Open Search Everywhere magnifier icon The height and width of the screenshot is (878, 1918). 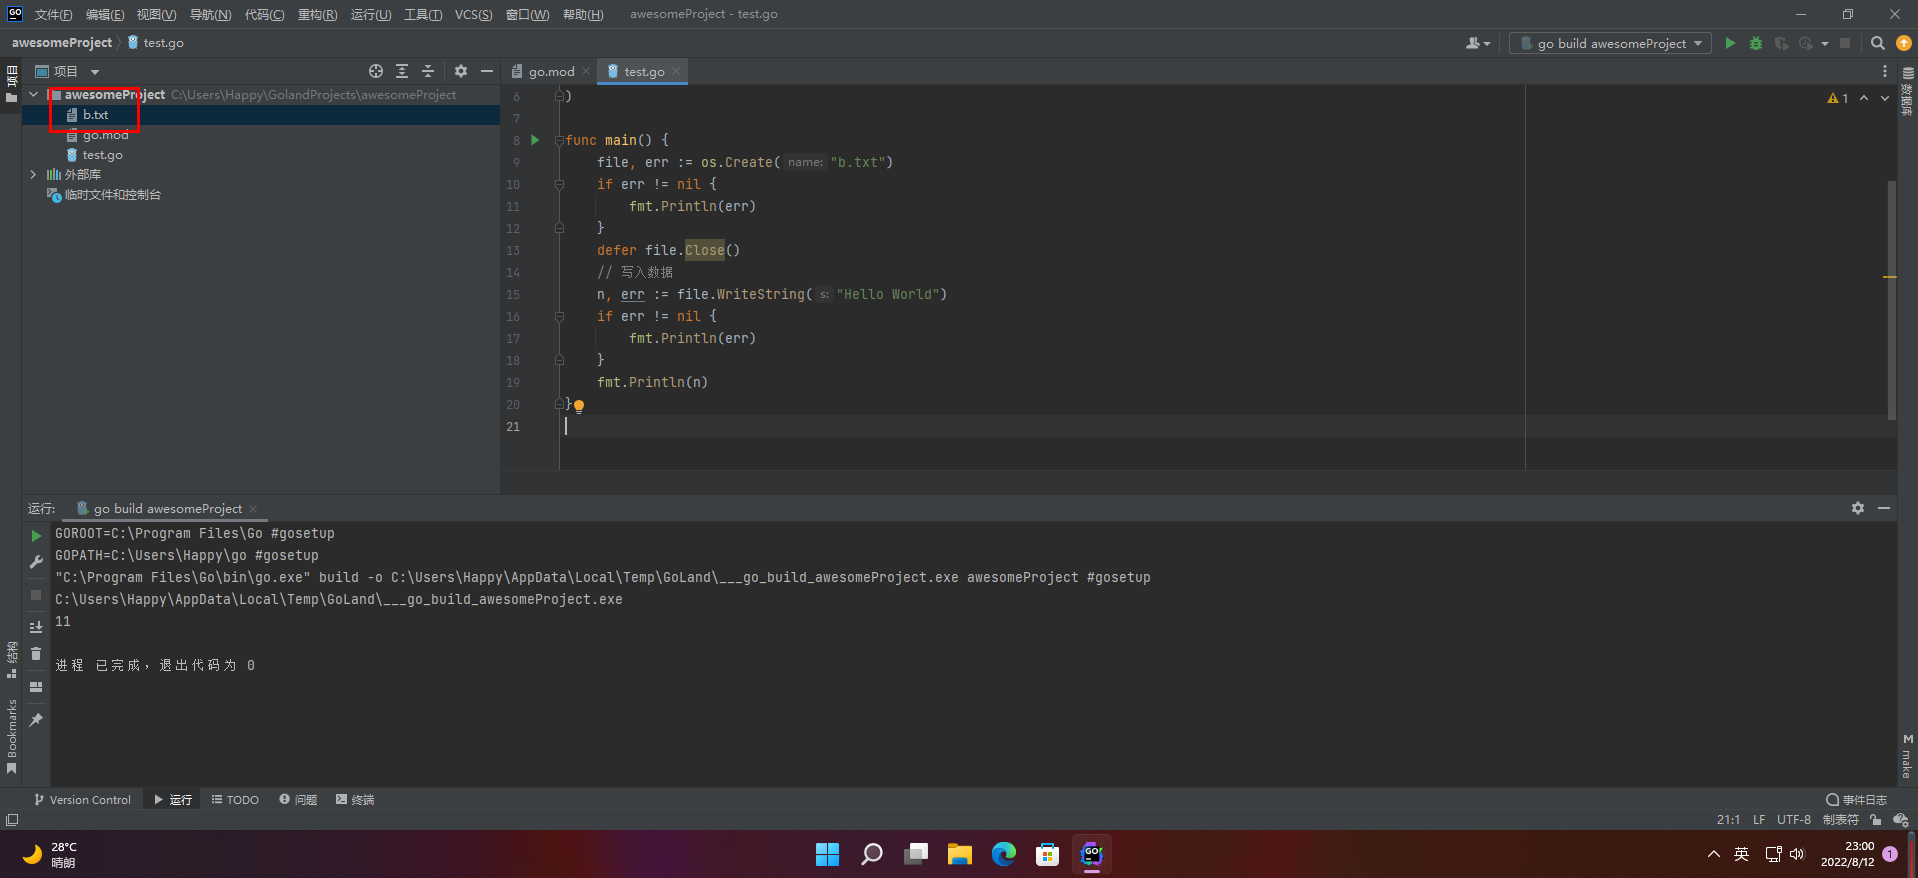1877,43
